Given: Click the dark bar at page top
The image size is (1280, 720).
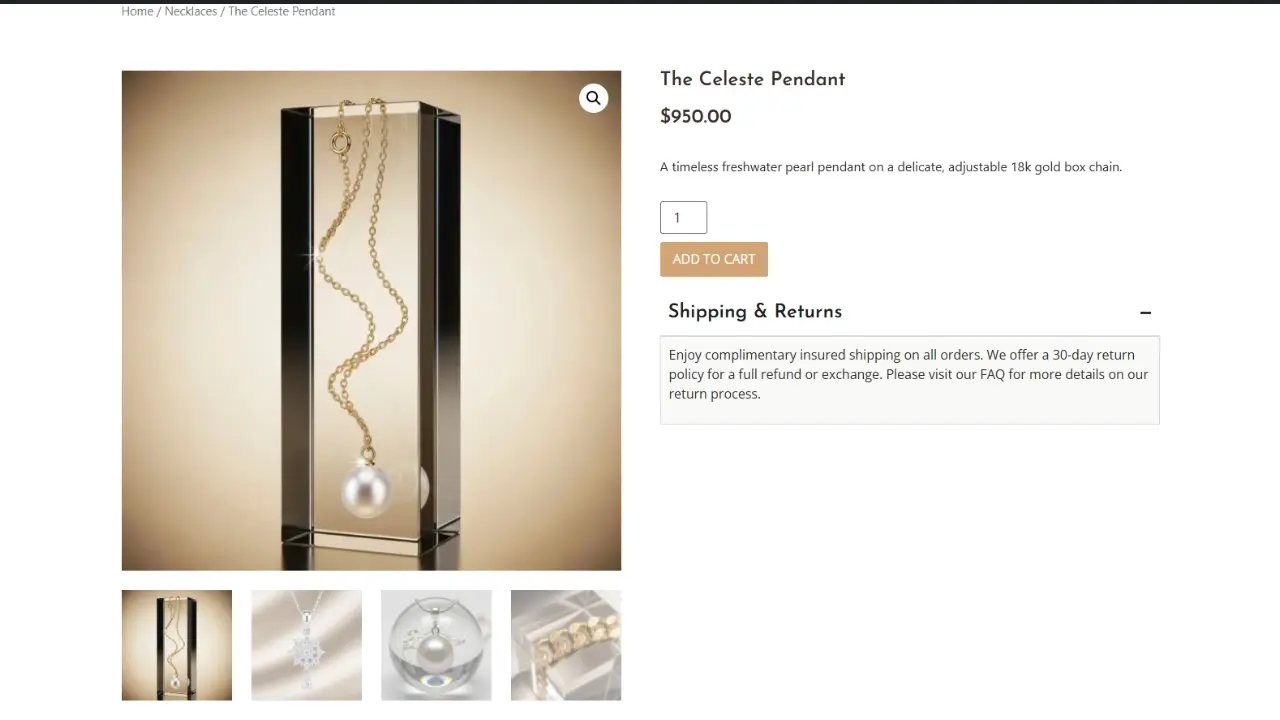Looking at the screenshot, I should (x=640, y=2).
